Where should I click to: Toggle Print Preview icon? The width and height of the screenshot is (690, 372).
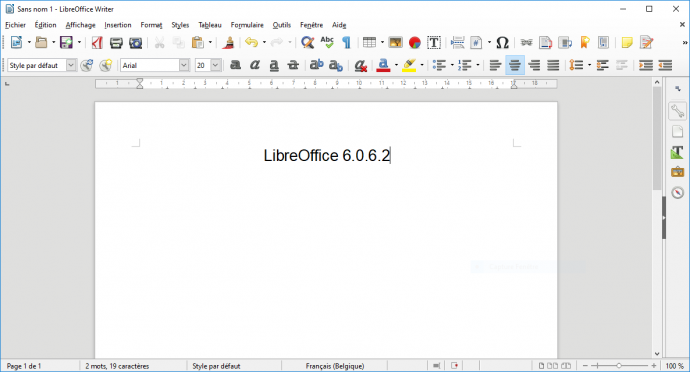tap(136, 43)
